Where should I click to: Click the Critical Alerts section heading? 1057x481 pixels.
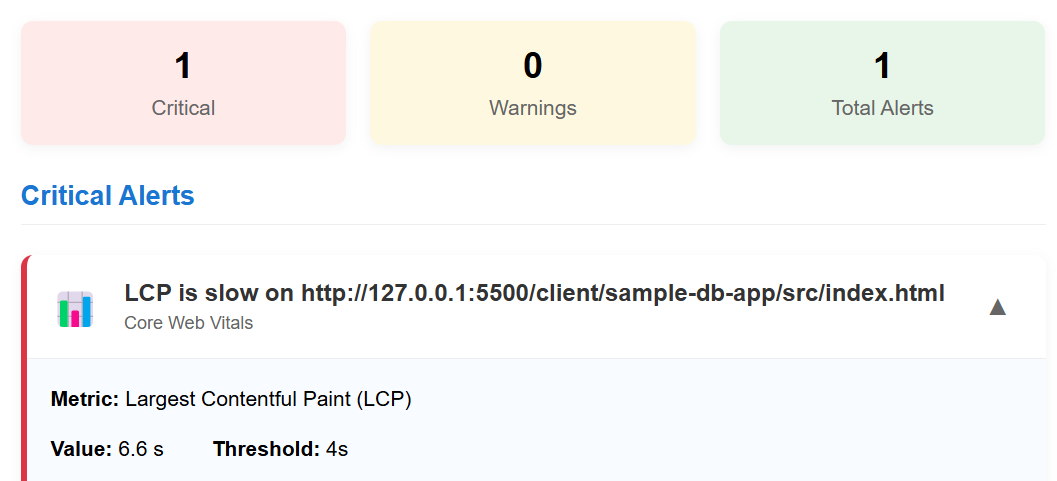pos(108,196)
